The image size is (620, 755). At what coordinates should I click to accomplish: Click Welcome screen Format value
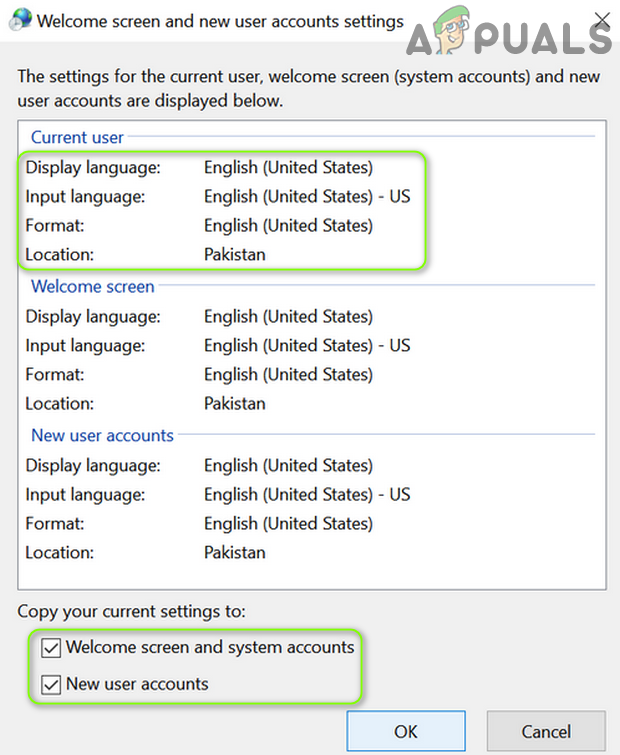(x=288, y=374)
